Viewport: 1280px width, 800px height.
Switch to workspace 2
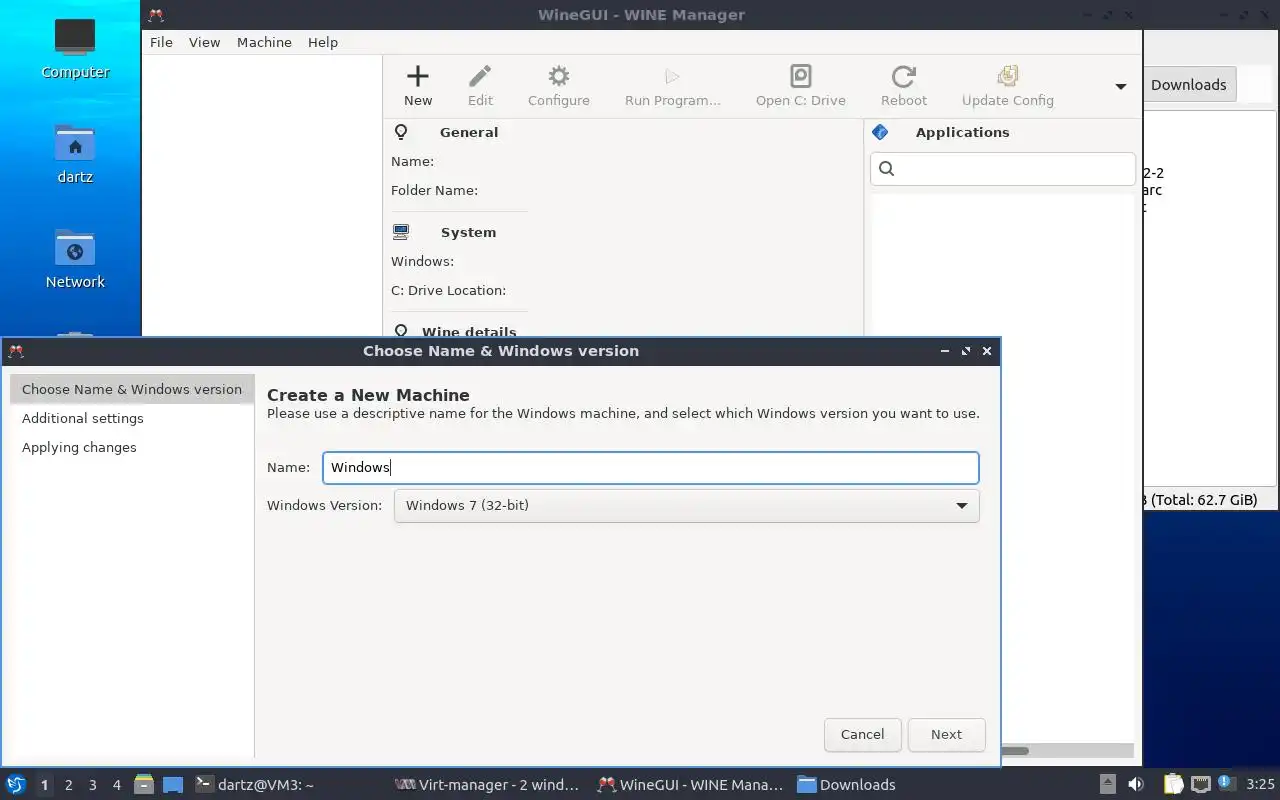[x=68, y=785]
